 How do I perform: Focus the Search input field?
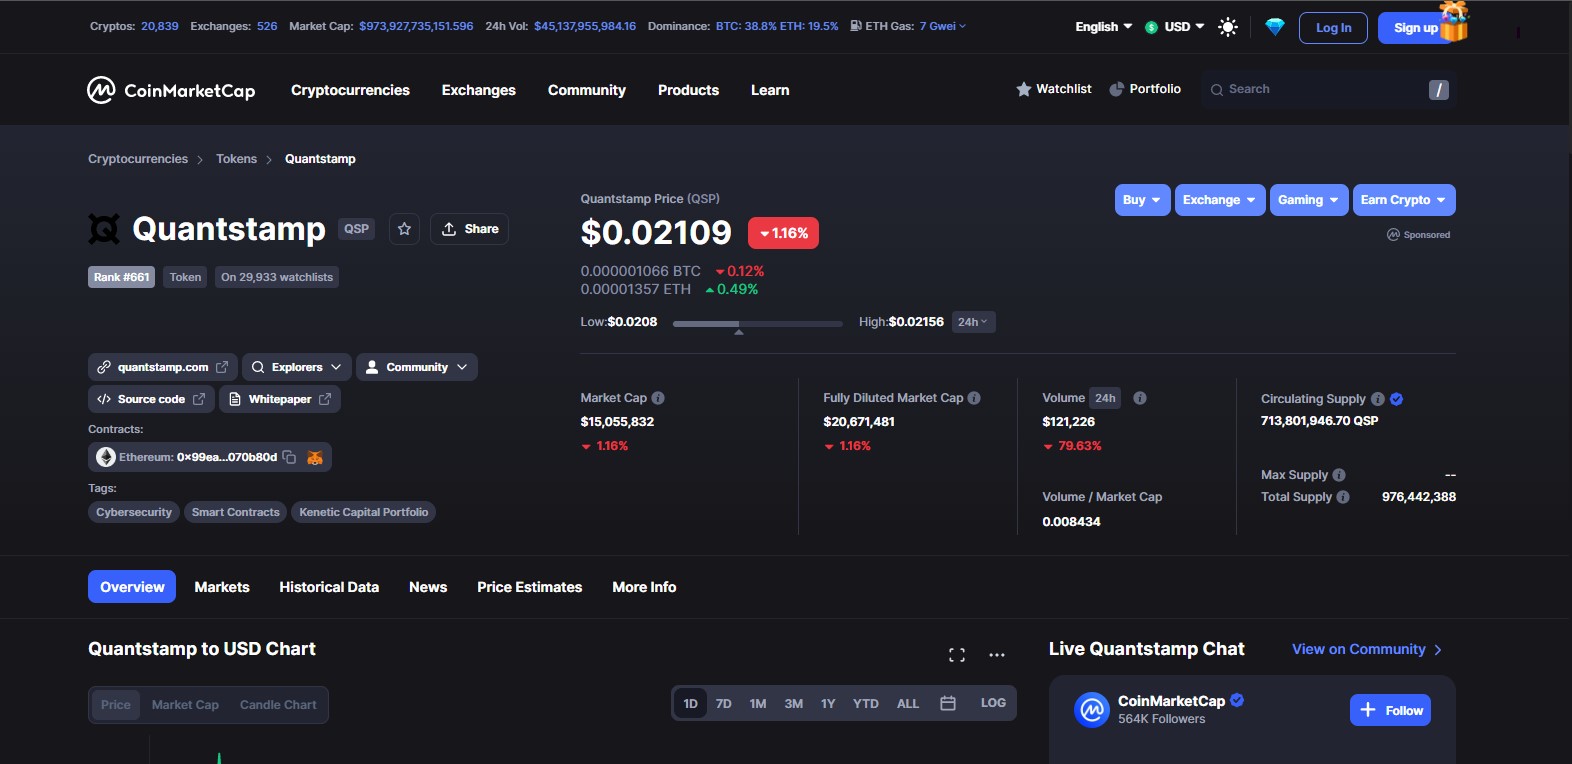pos(1329,90)
